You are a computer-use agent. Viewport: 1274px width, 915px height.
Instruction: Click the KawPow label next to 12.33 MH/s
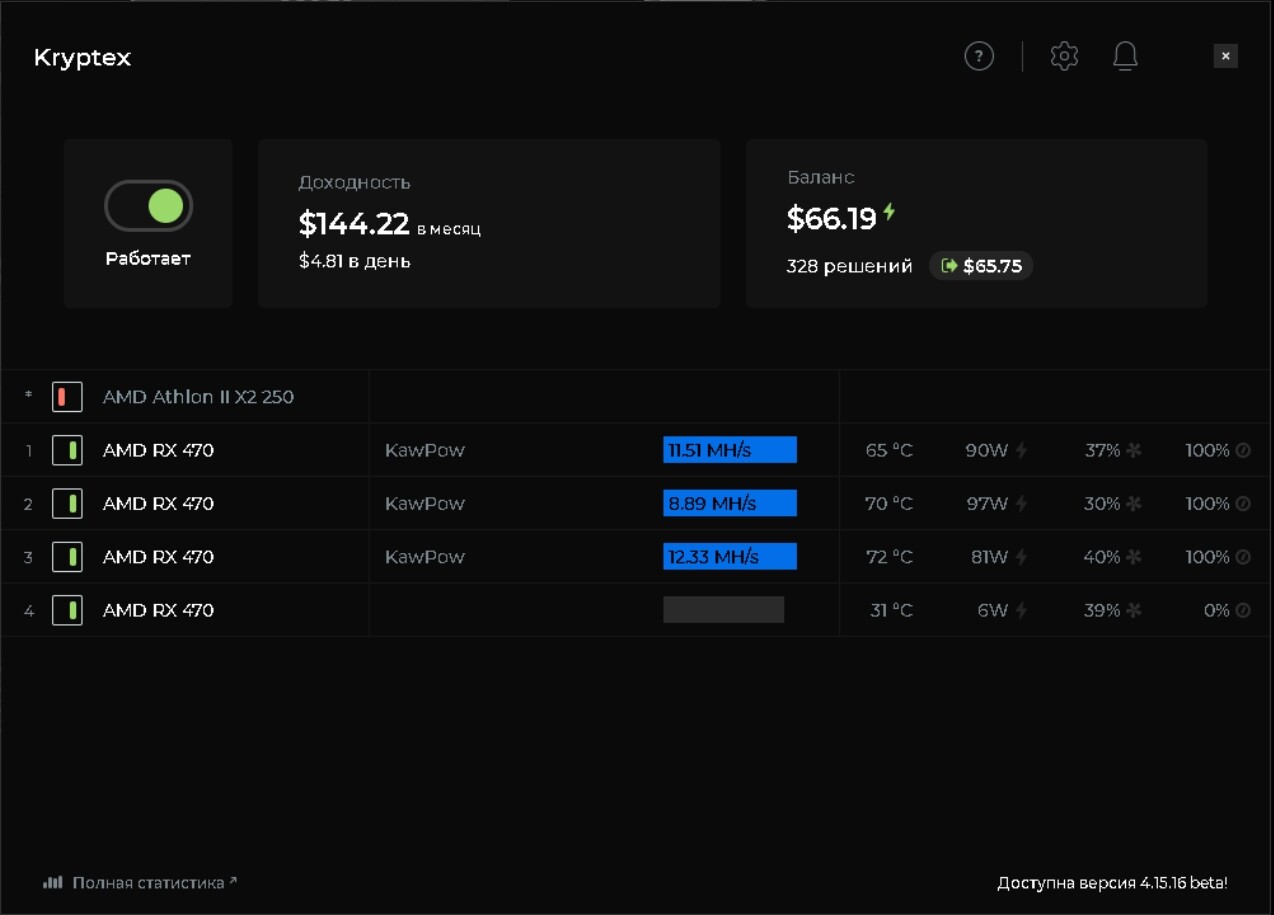(x=425, y=557)
